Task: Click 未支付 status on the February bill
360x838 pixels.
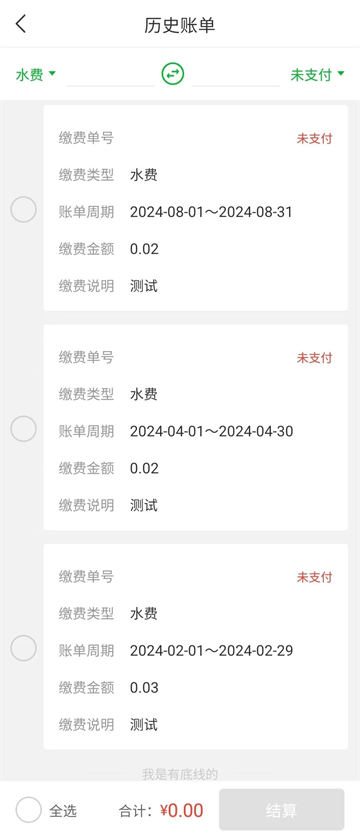Action: (315, 577)
